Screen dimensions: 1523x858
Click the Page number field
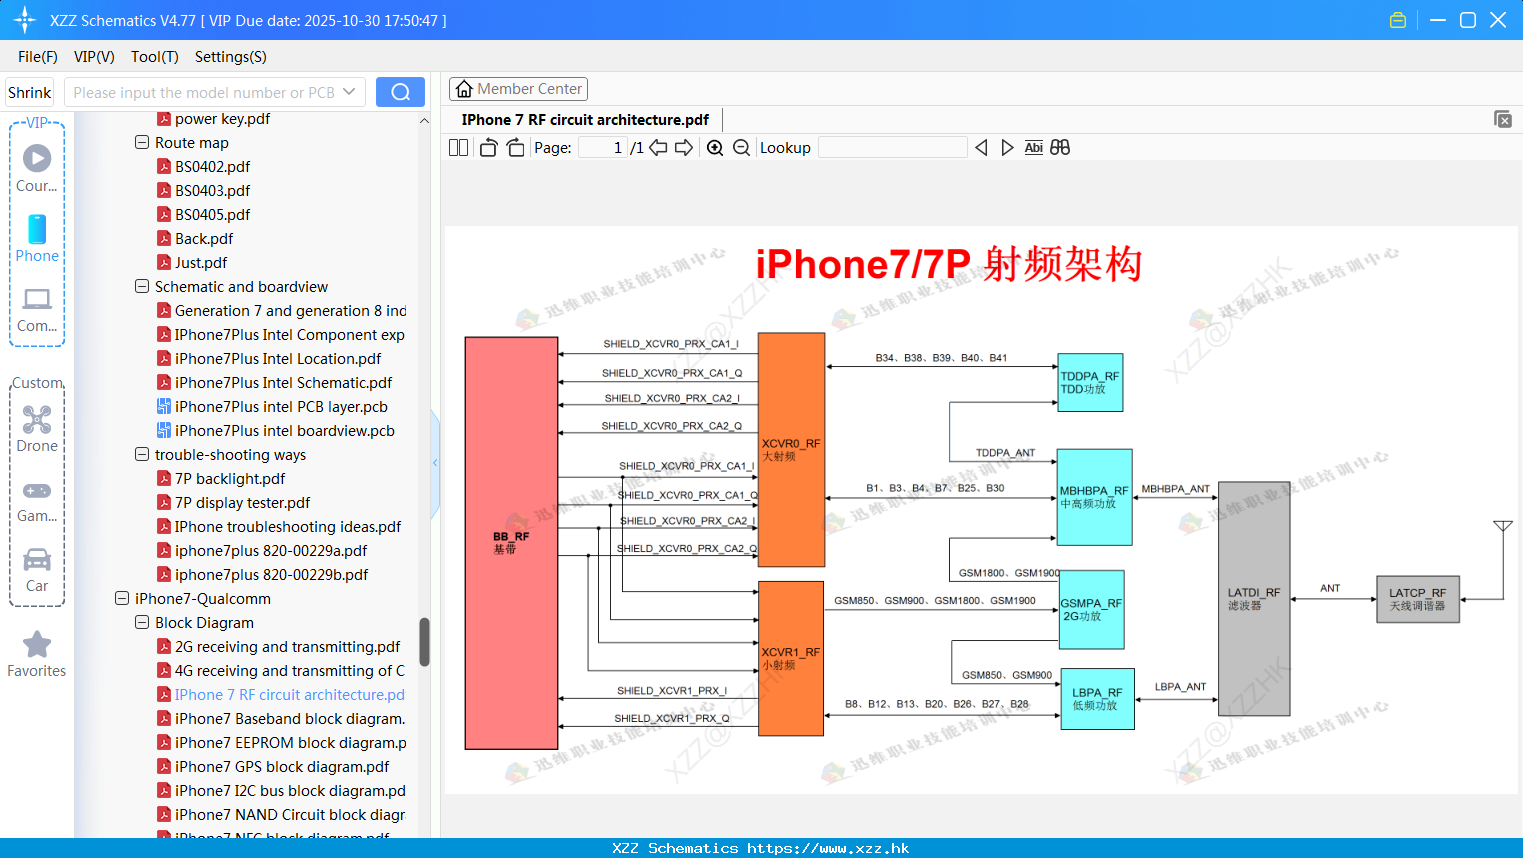[x=602, y=148]
